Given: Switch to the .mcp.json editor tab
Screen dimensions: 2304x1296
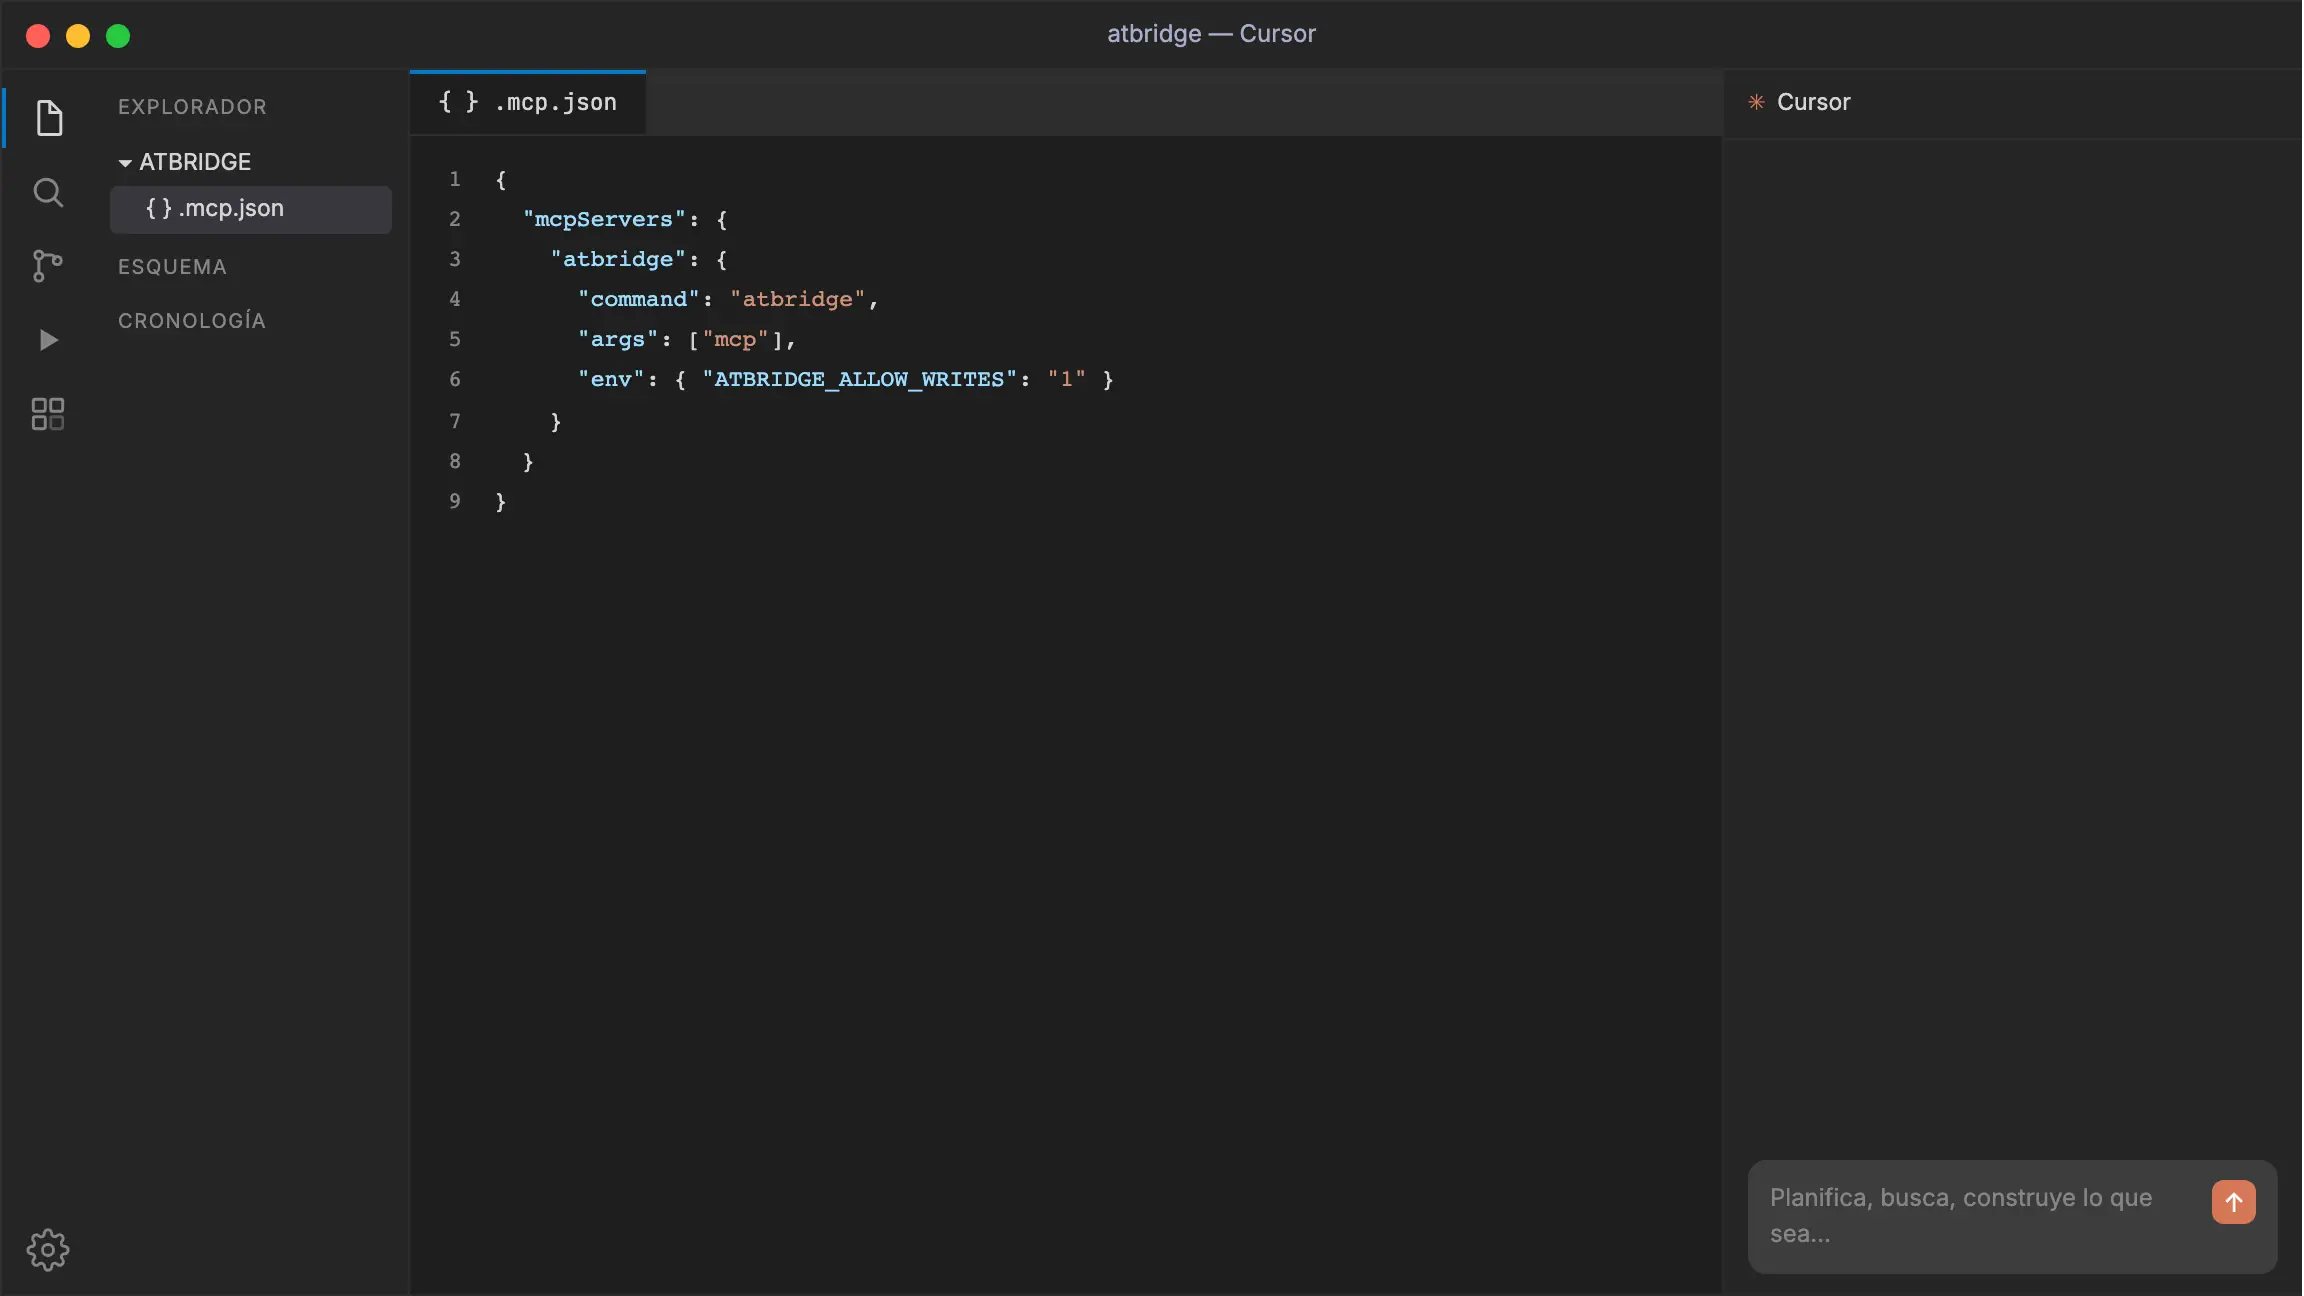Looking at the screenshot, I should (x=528, y=102).
